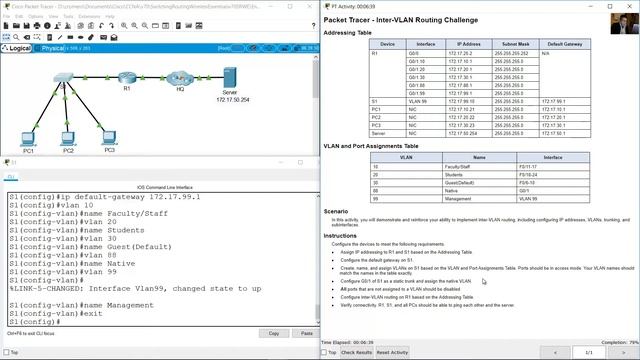Choose the Inspect magnifier tool
Viewport: 640px width, 360px height.
coord(16,37)
